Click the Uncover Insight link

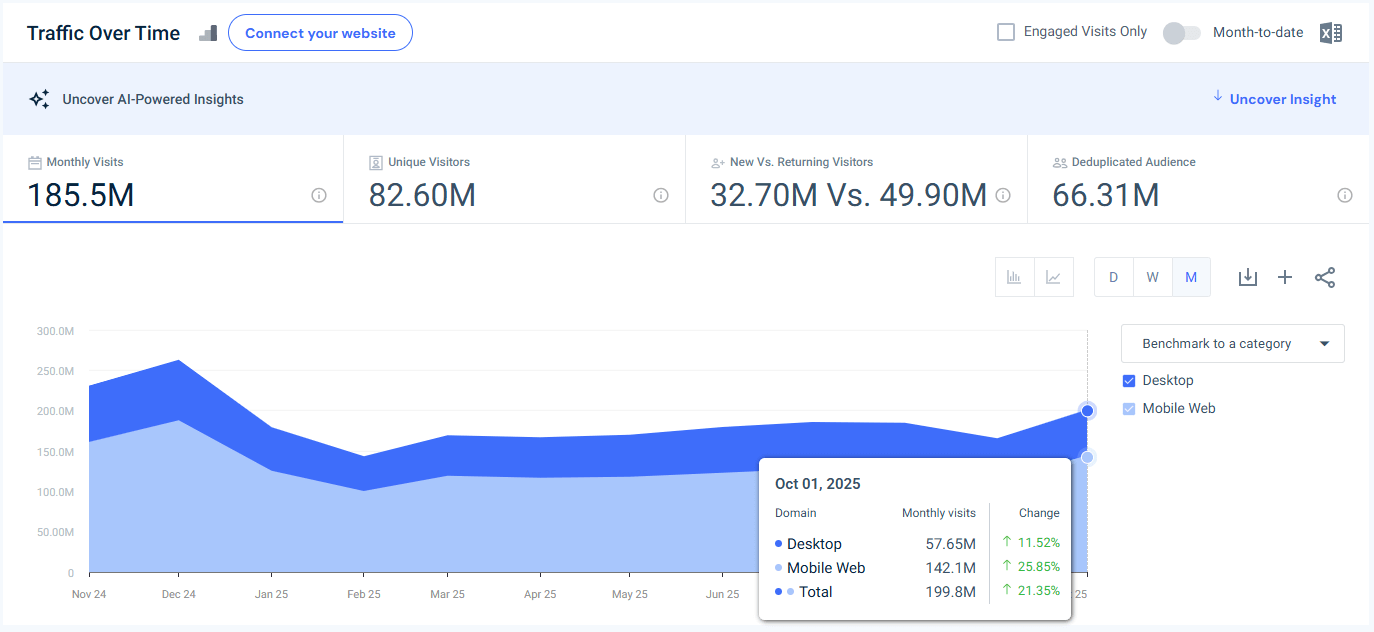coord(1282,98)
